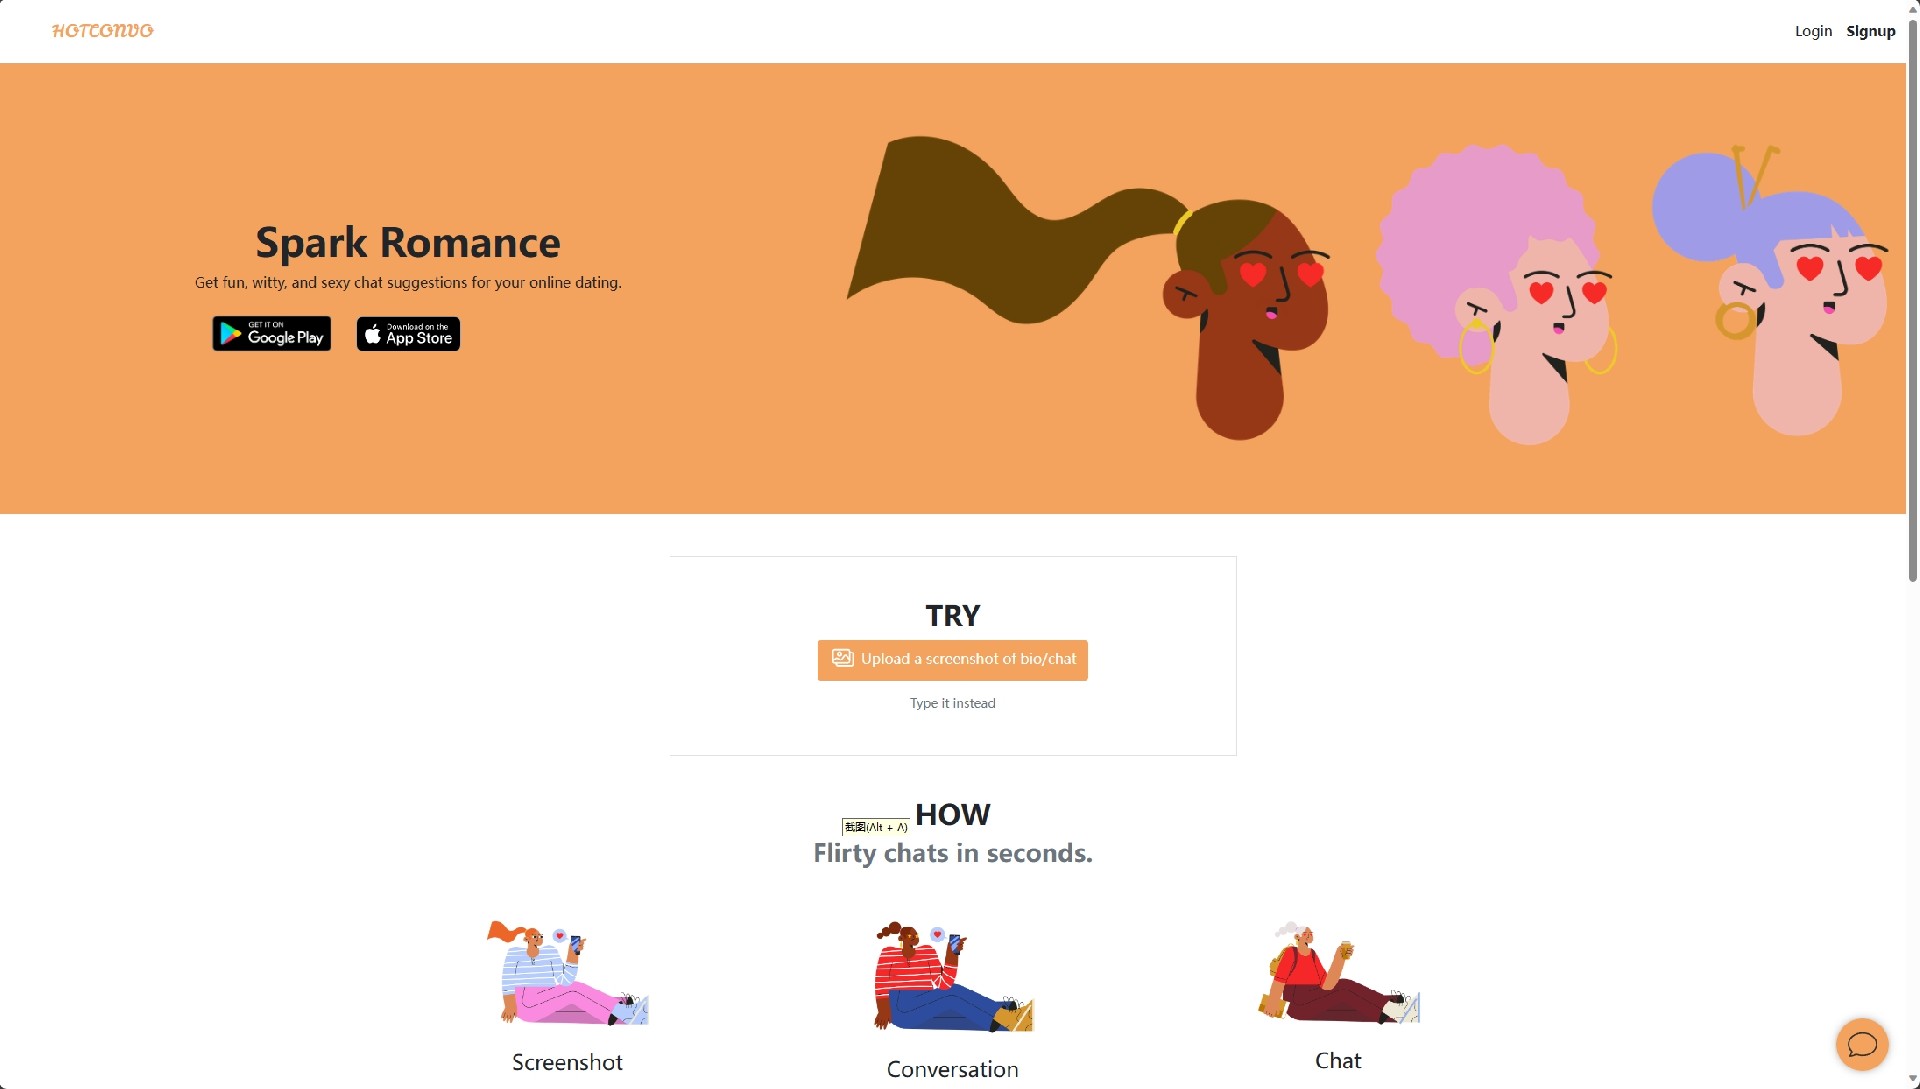Click the Conversation label text
Image resolution: width=1920 pixels, height=1089 pixels.
953,1069
